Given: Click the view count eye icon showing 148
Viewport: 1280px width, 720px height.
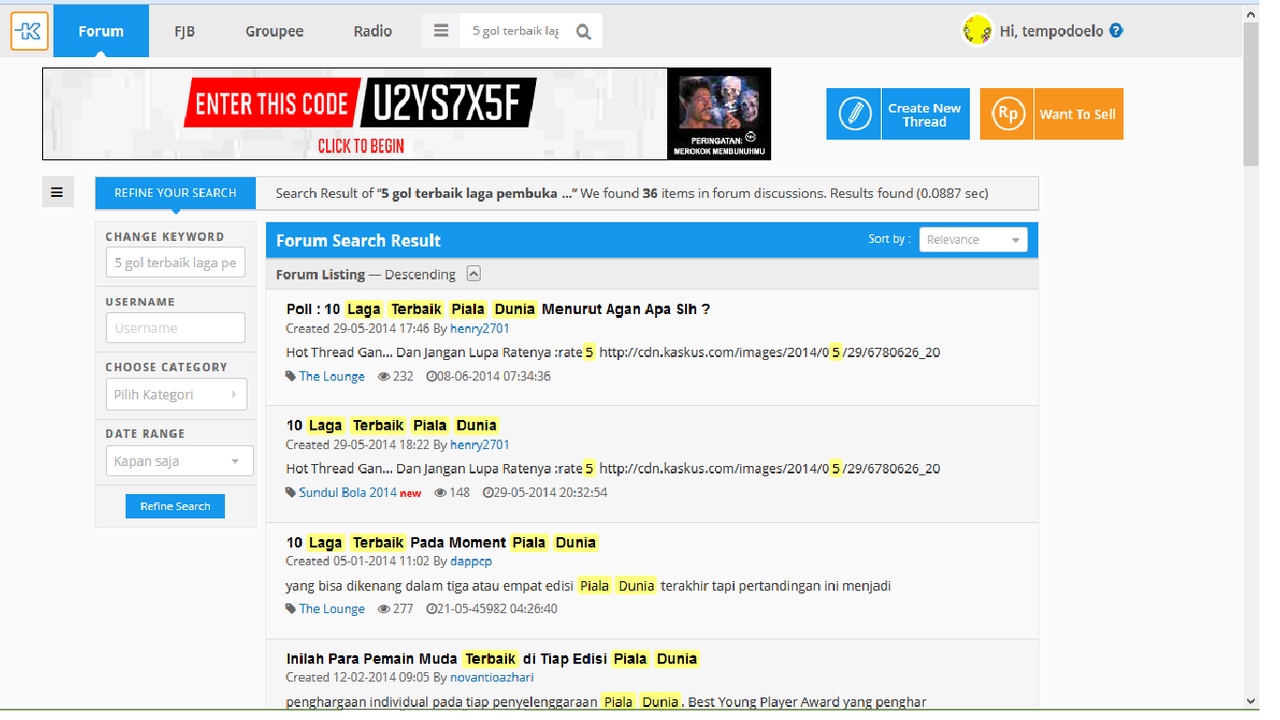Looking at the screenshot, I should coord(441,492).
